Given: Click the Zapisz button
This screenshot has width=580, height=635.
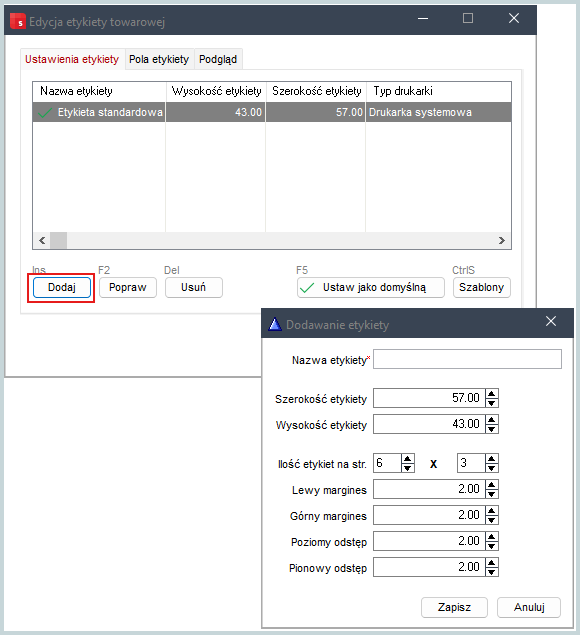Looking at the screenshot, I should point(454,607).
